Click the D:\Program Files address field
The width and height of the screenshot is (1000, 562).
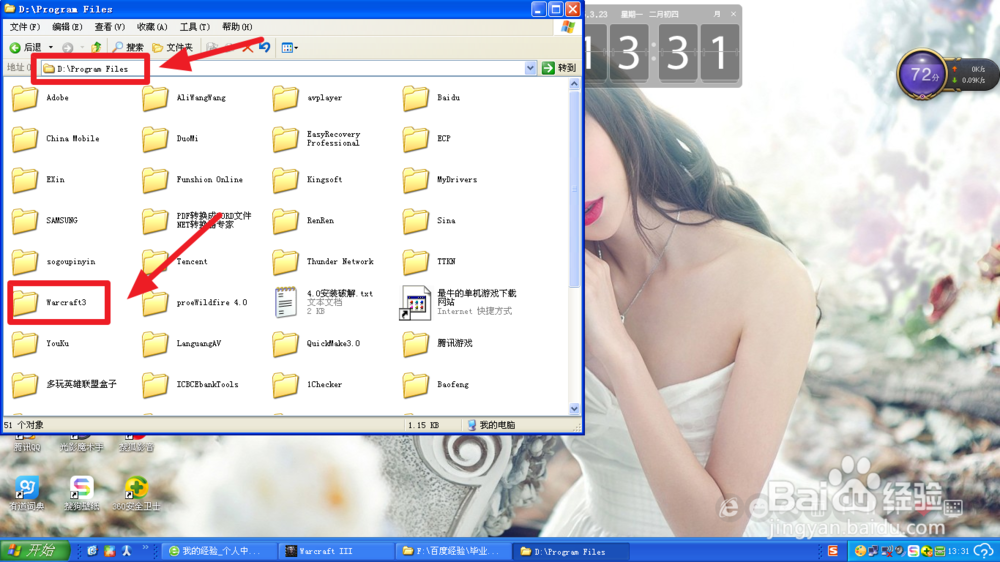pos(283,68)
